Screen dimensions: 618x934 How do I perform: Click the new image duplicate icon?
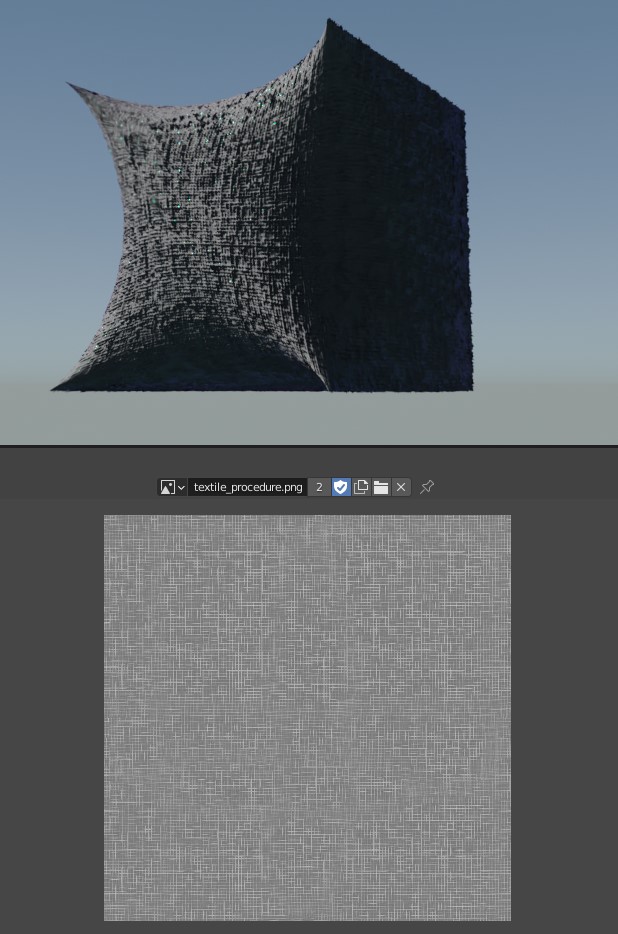point(361,487)
